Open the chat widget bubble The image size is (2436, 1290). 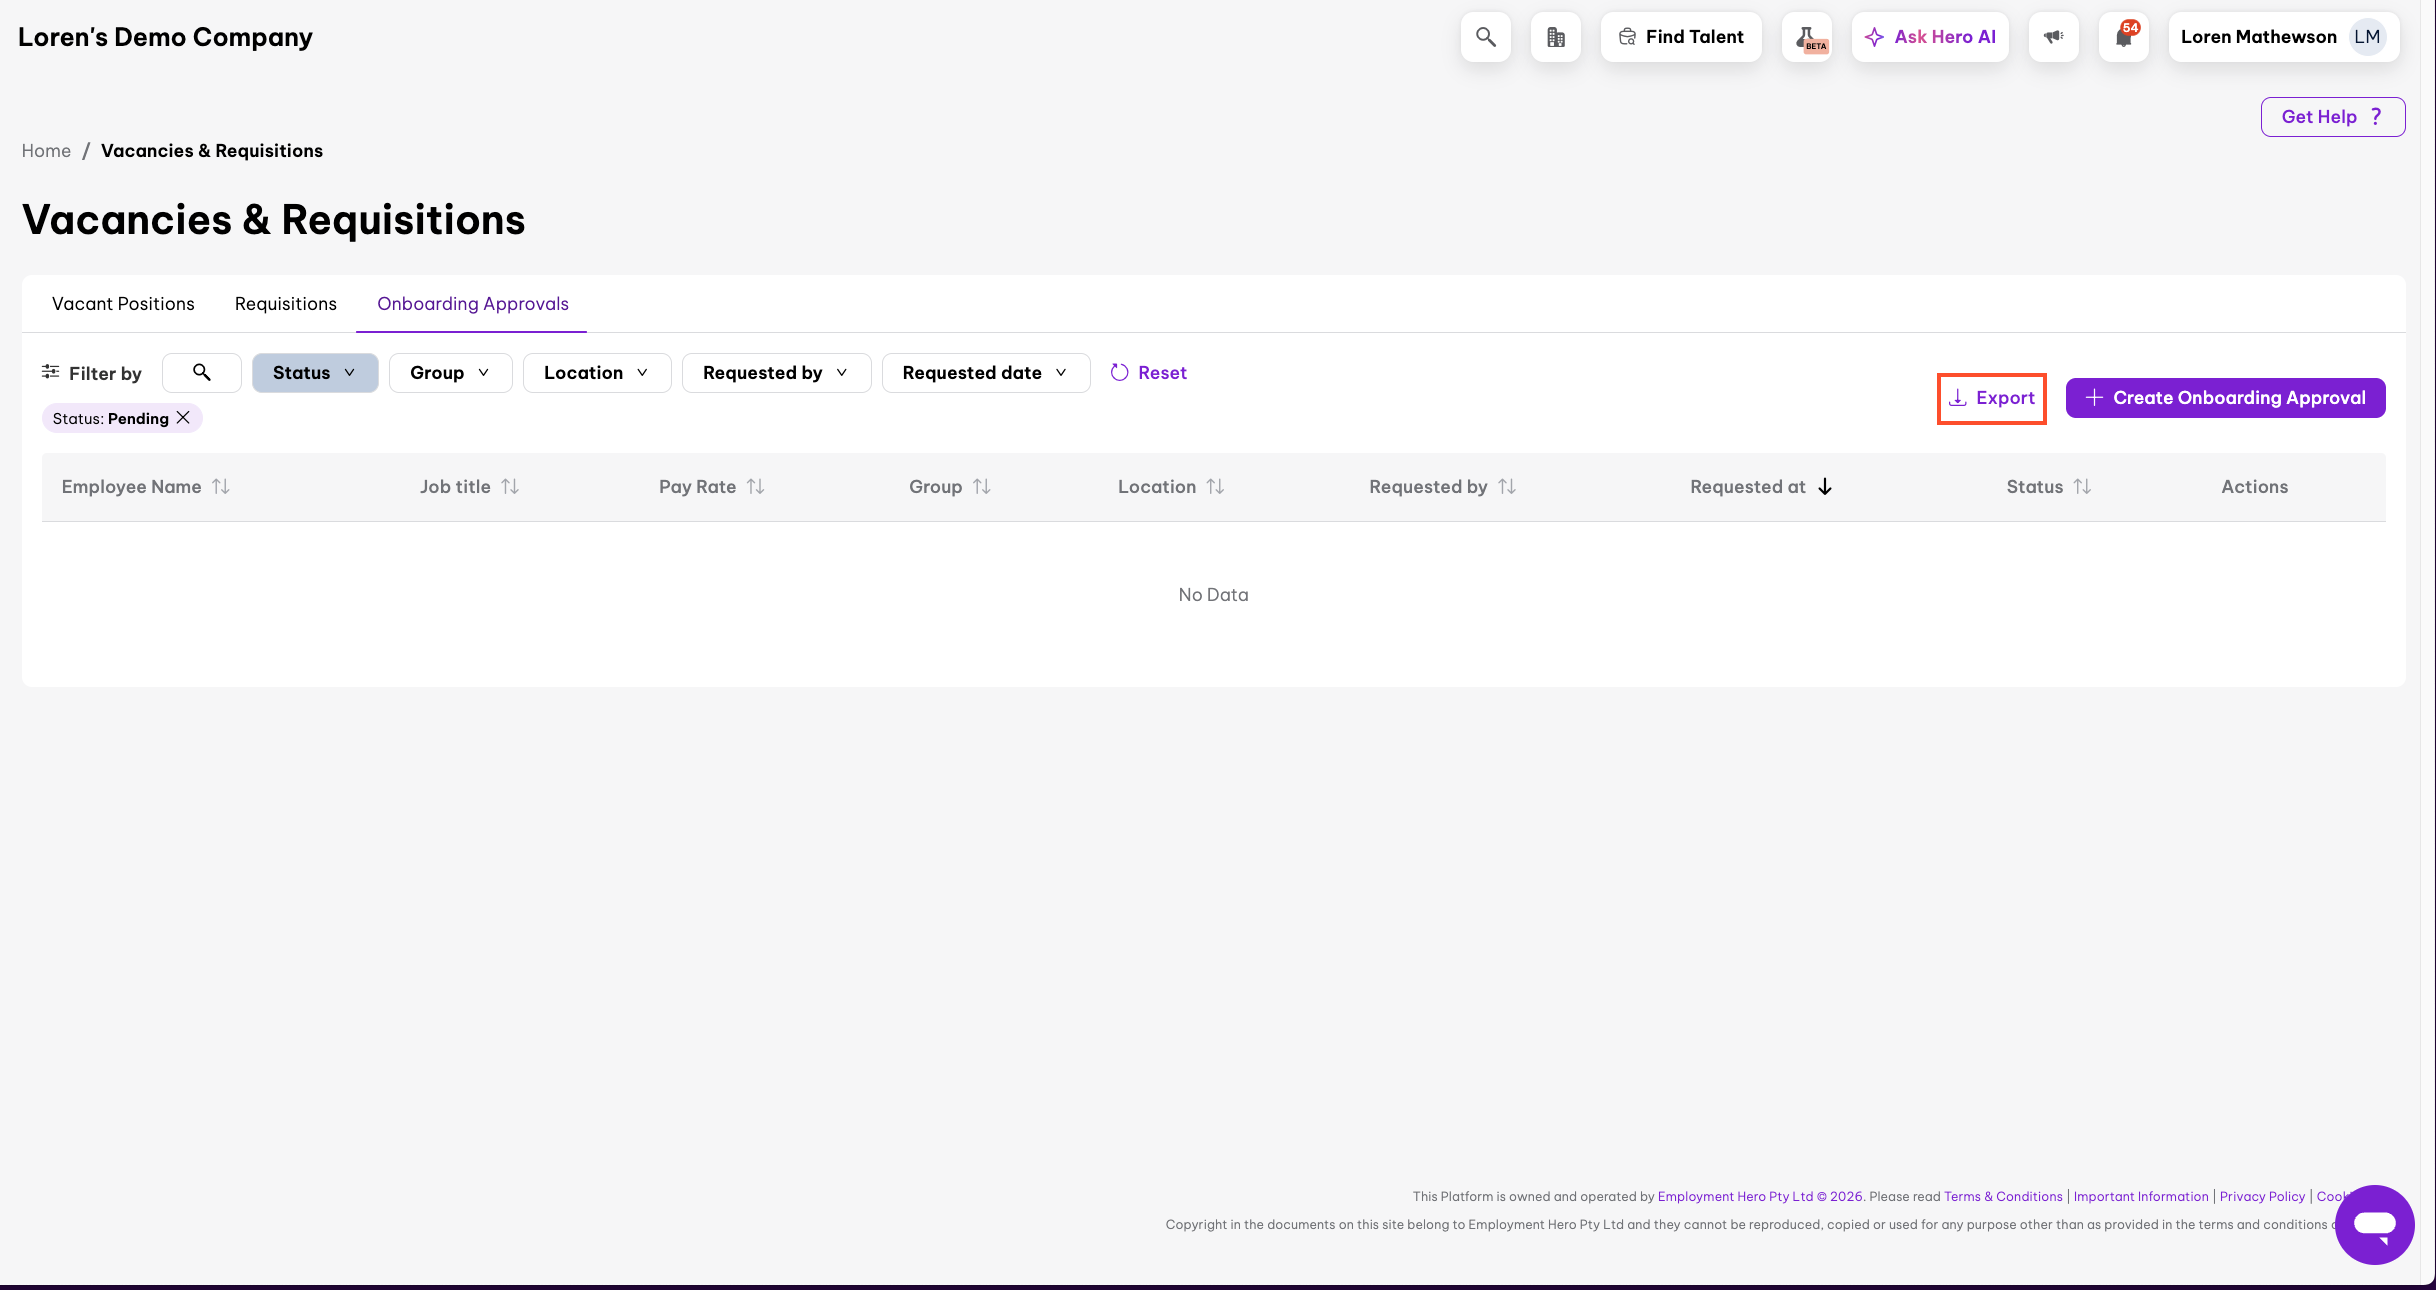pos(2374,1224)
